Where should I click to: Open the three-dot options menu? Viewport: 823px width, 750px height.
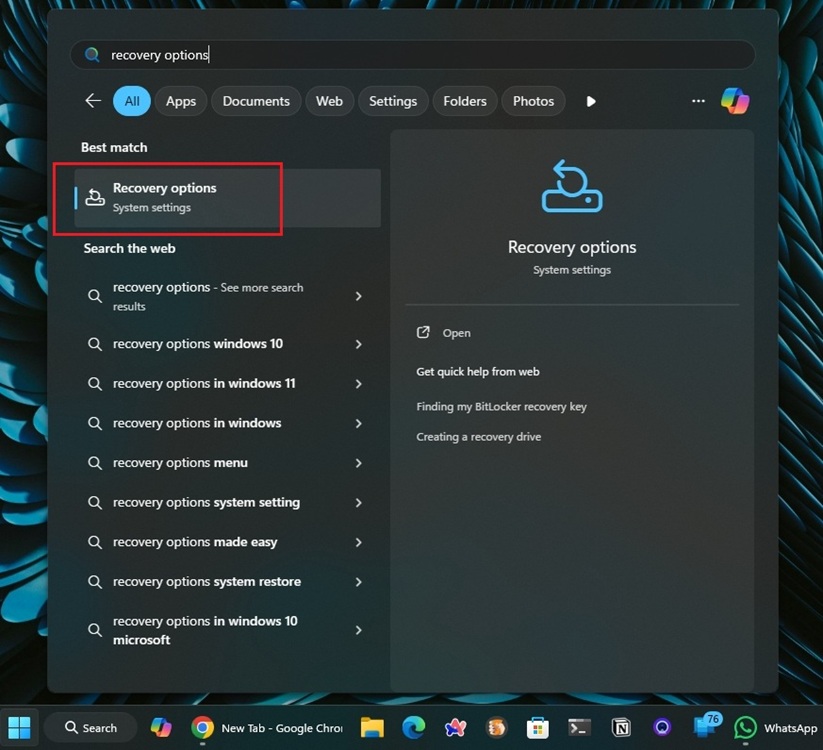697,100
